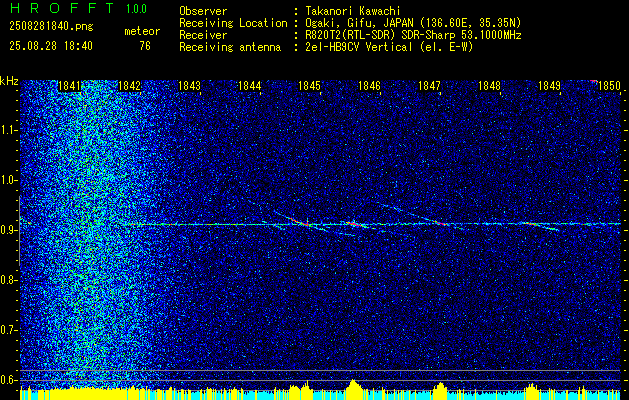629x400 pixels.
Task: Click the 1846 time marker
Action: pyautogui.click(x=369, y=86)
